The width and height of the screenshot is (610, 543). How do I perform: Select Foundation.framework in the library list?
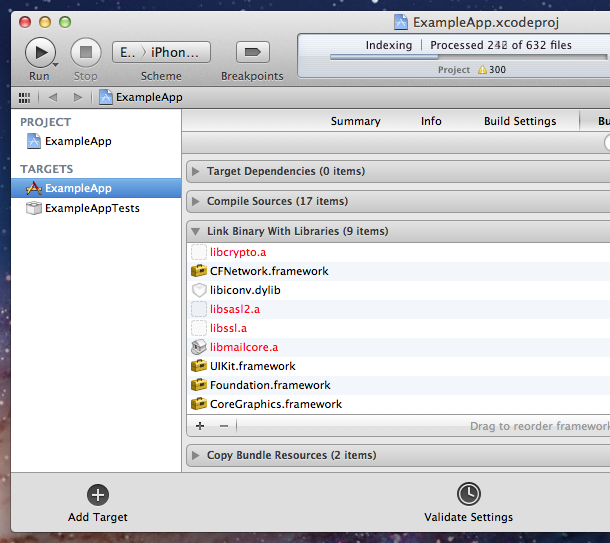coord(399,385)
